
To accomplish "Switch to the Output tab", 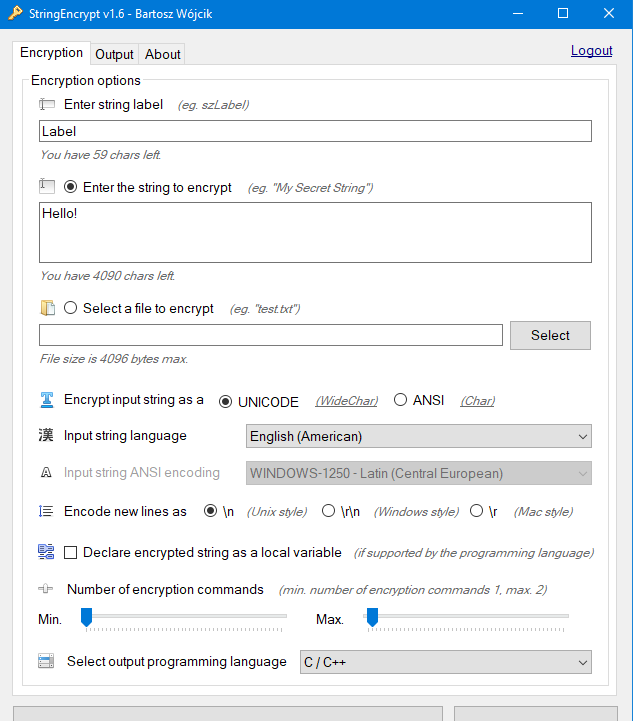I will click(114, 54).
